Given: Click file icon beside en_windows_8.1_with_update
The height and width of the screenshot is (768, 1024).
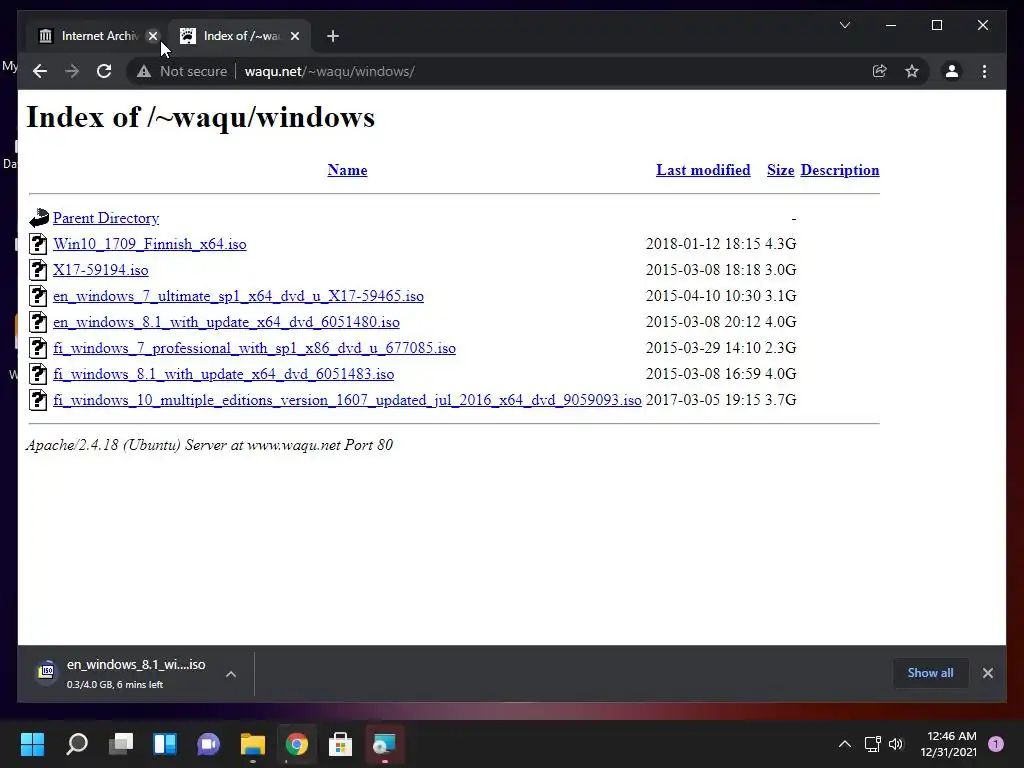Looking at the screenshot, I should [38, 322].
